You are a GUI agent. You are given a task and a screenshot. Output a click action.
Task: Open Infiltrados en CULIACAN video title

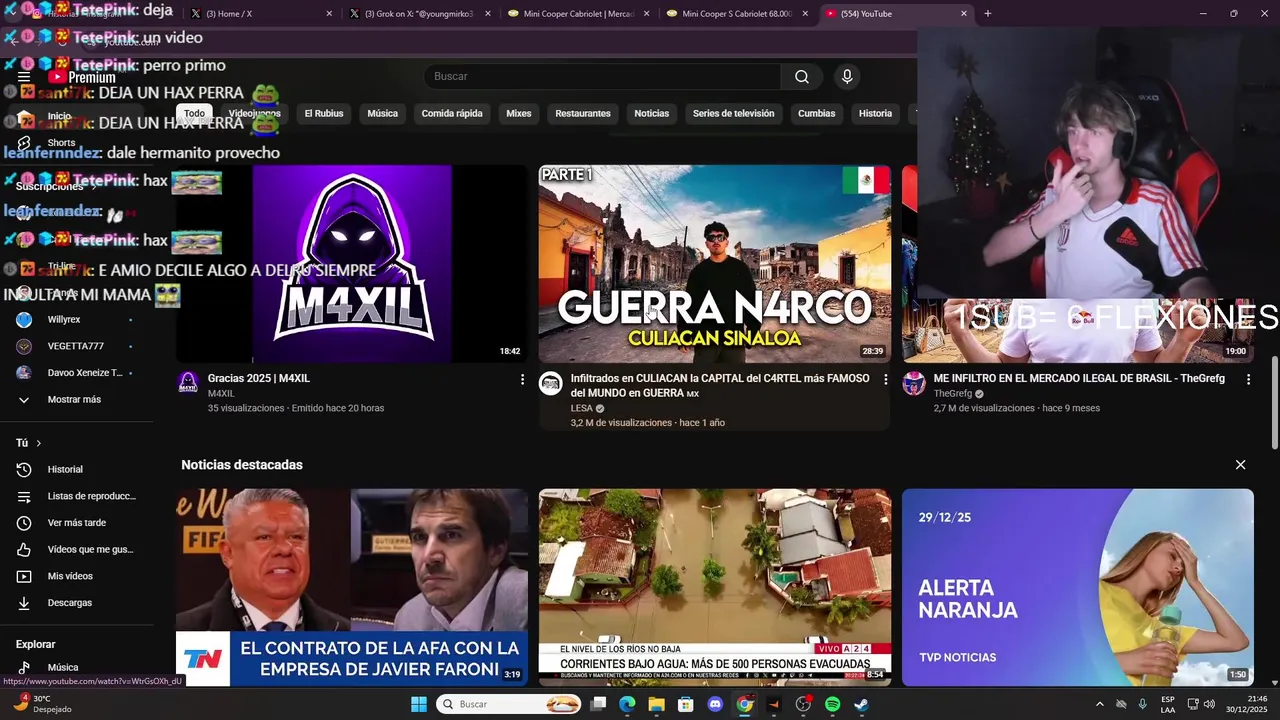pyautogui.click(x=720, y=386)
